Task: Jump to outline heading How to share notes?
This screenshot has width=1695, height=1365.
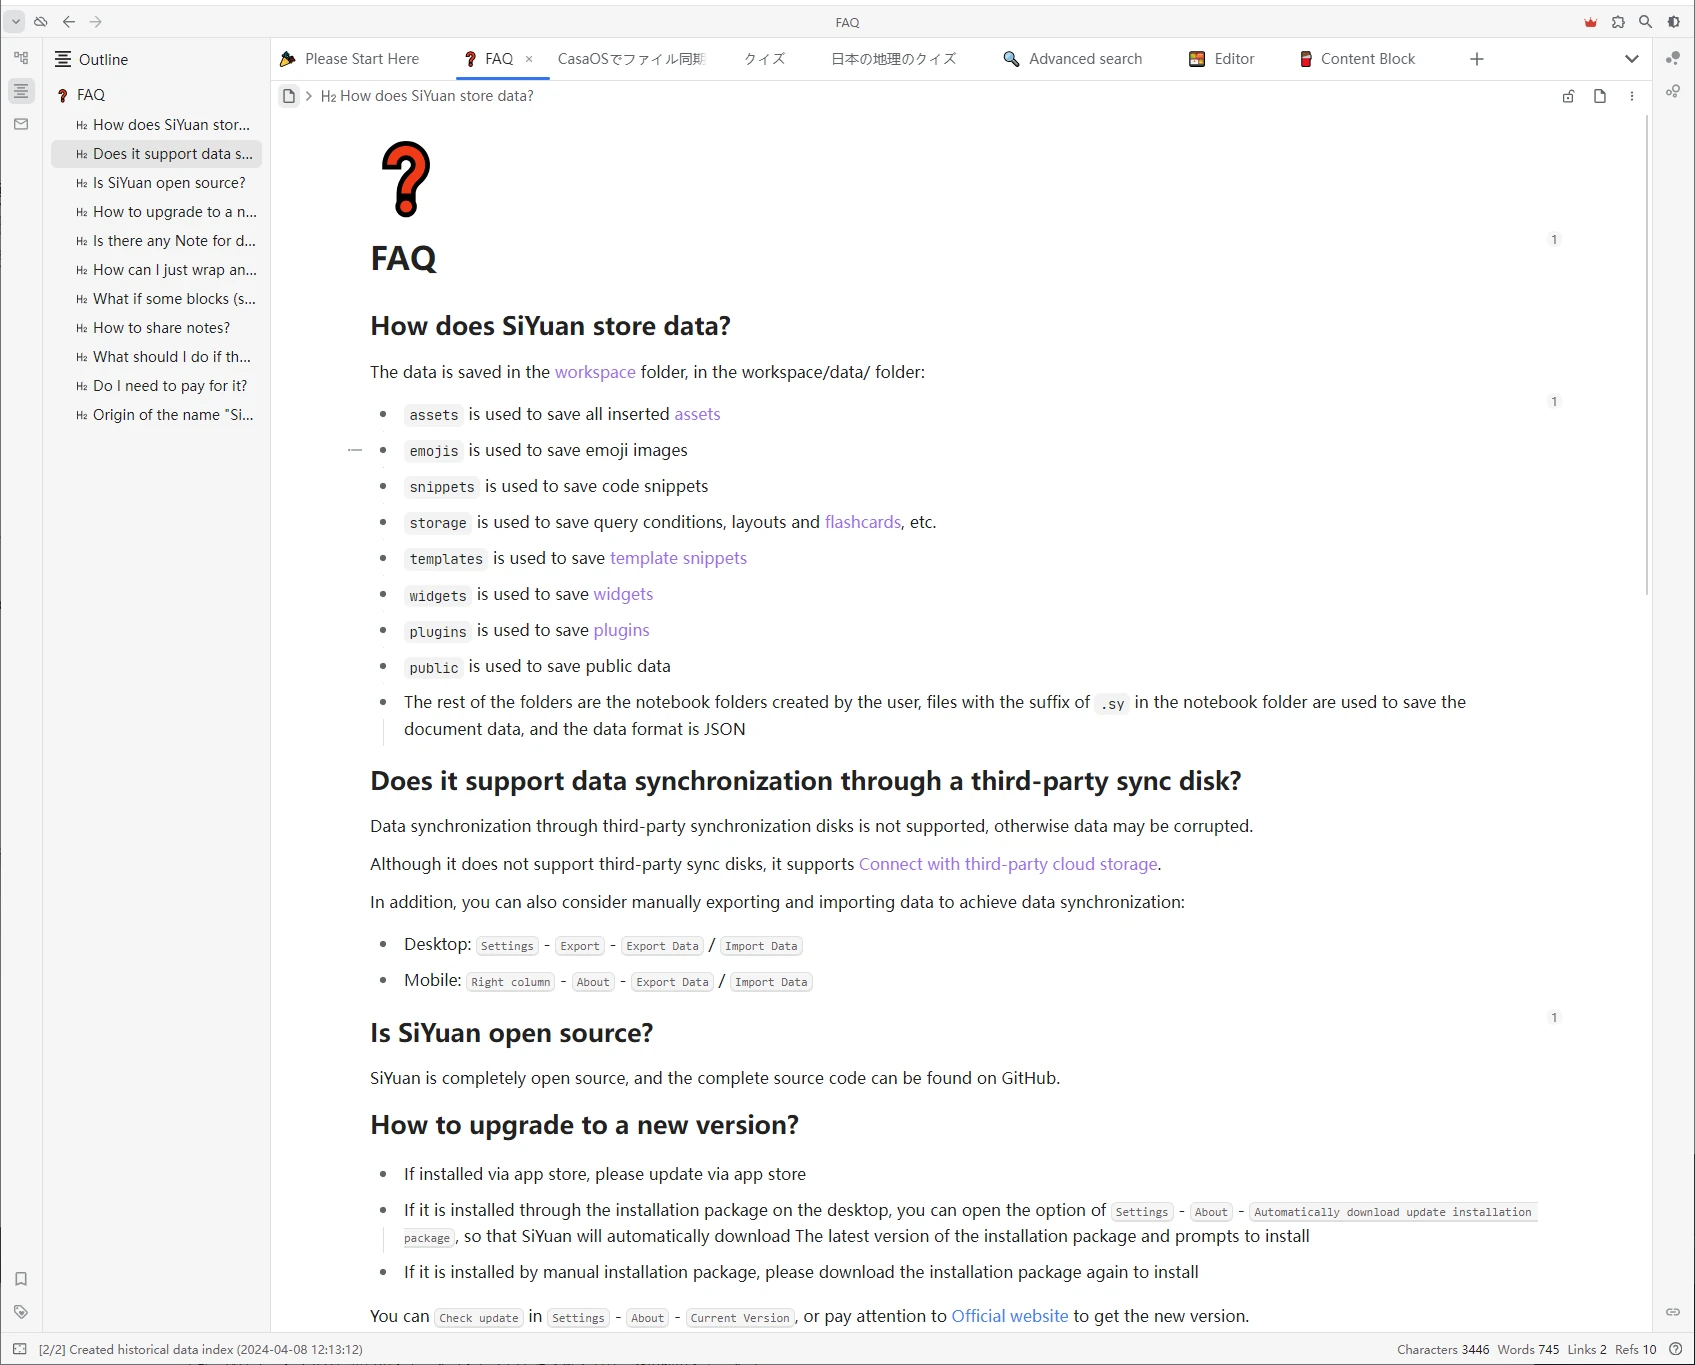Action: (157, 328)
